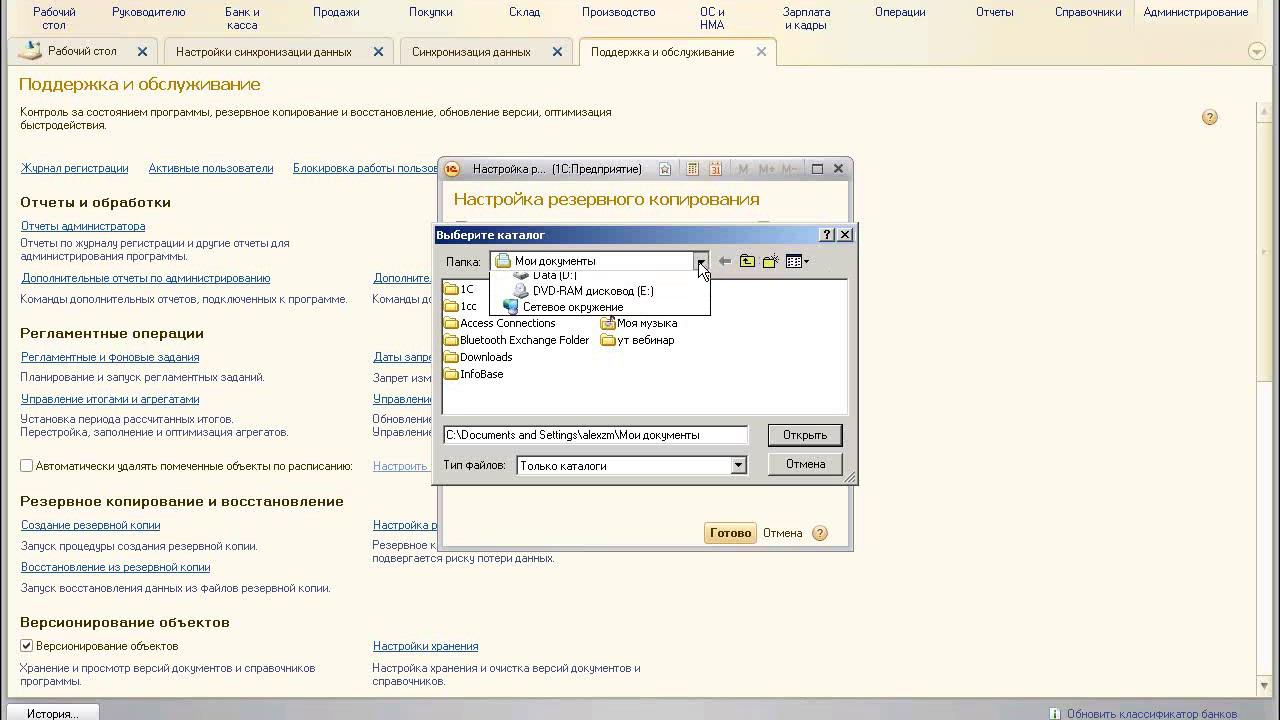The height and width of the screenshot is (720, 1280).
Task: Create a new folder with toolbar icon
Action: coord(770,262)
